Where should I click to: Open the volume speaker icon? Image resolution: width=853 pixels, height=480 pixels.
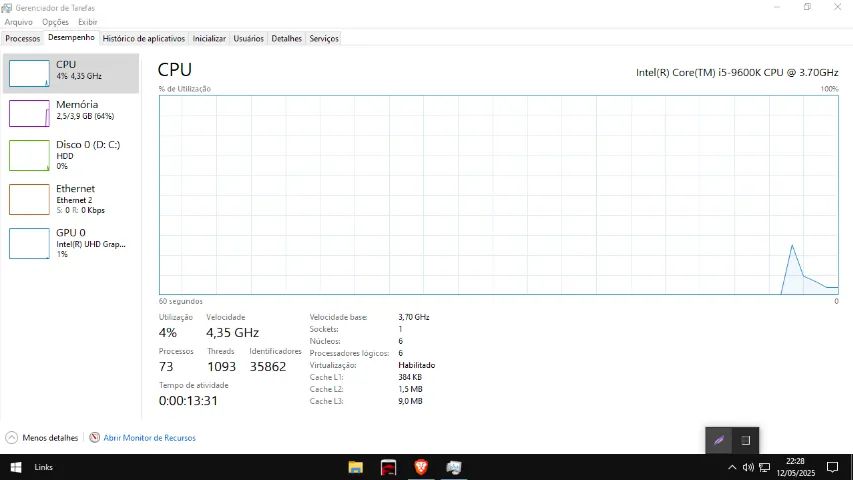point(748,467)
